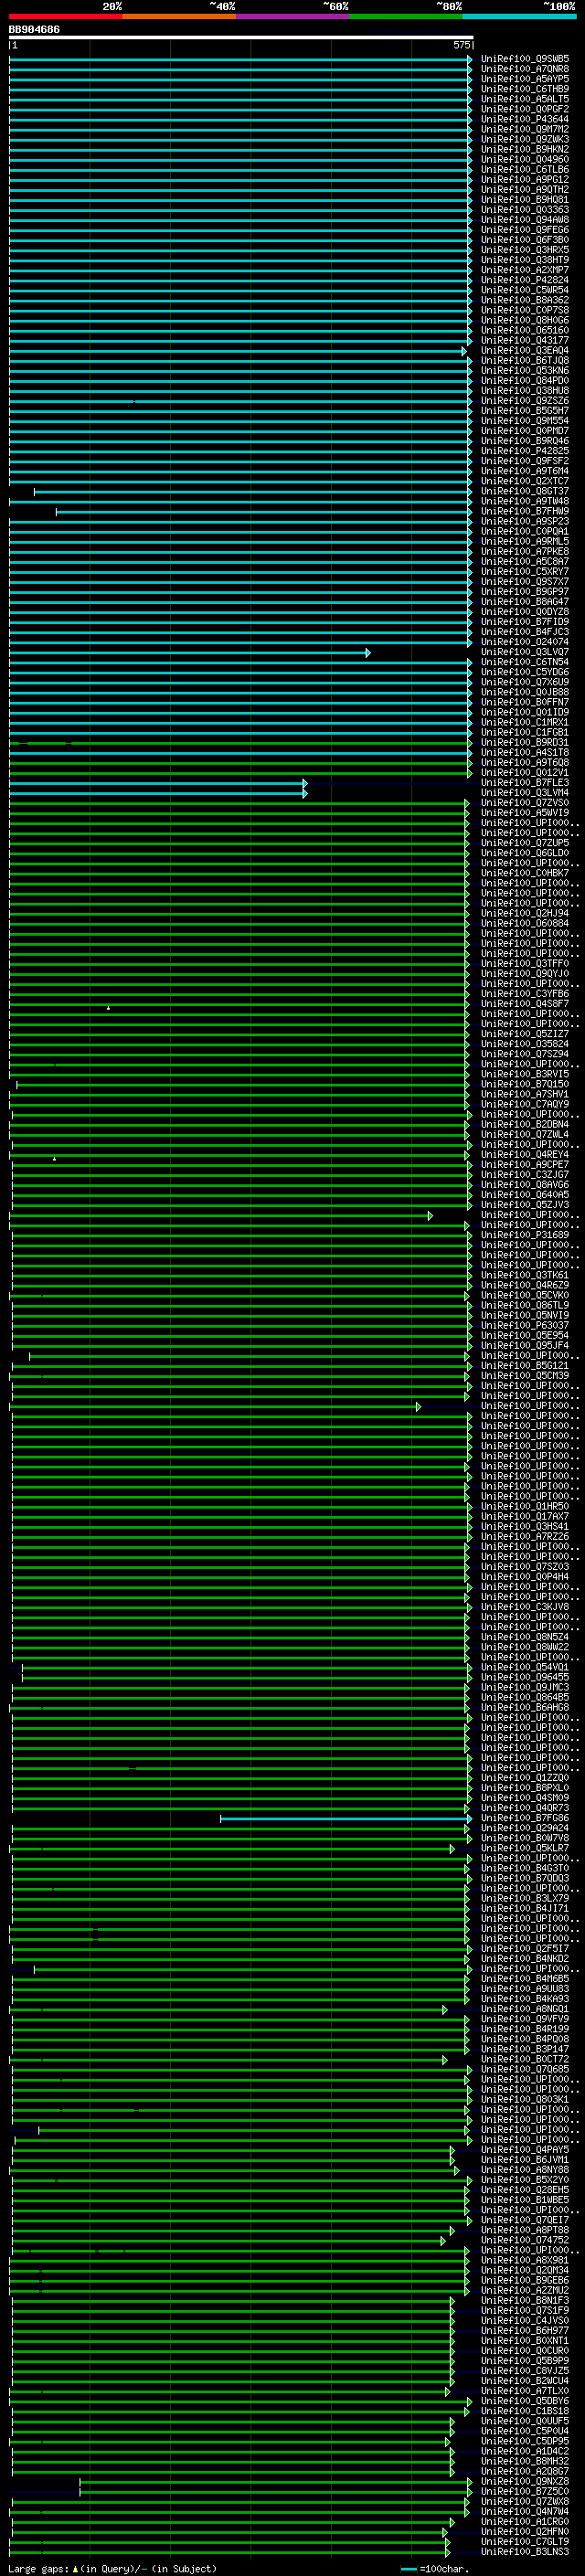The image size is (585, 2576).
Task: Select label UniRef100_B3LNS3
Action: (x=524, y=2552)
